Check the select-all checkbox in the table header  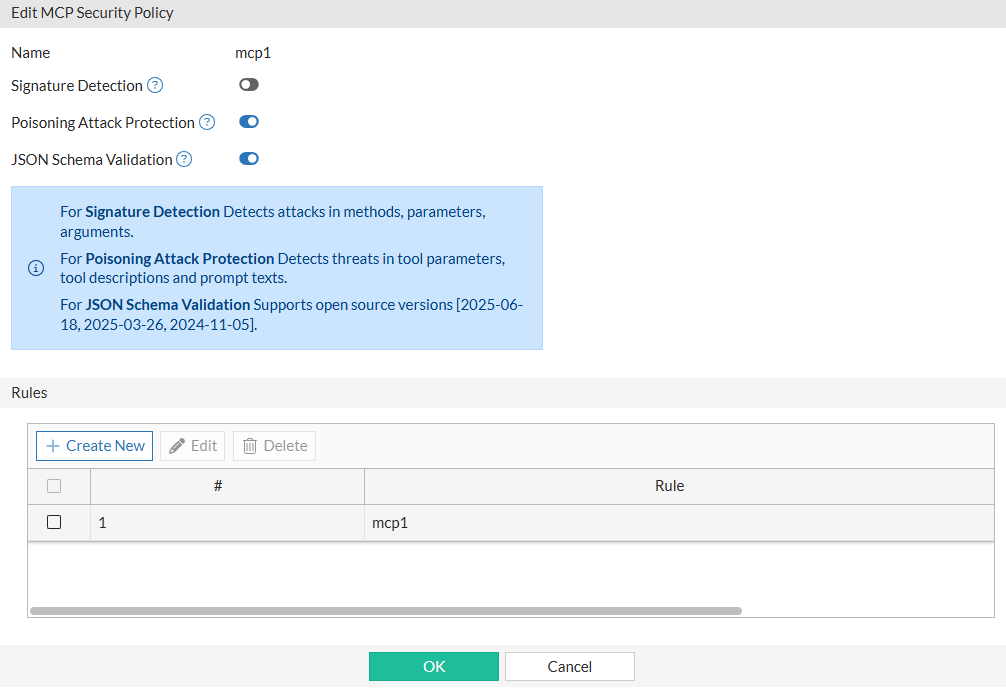point(54,486)
